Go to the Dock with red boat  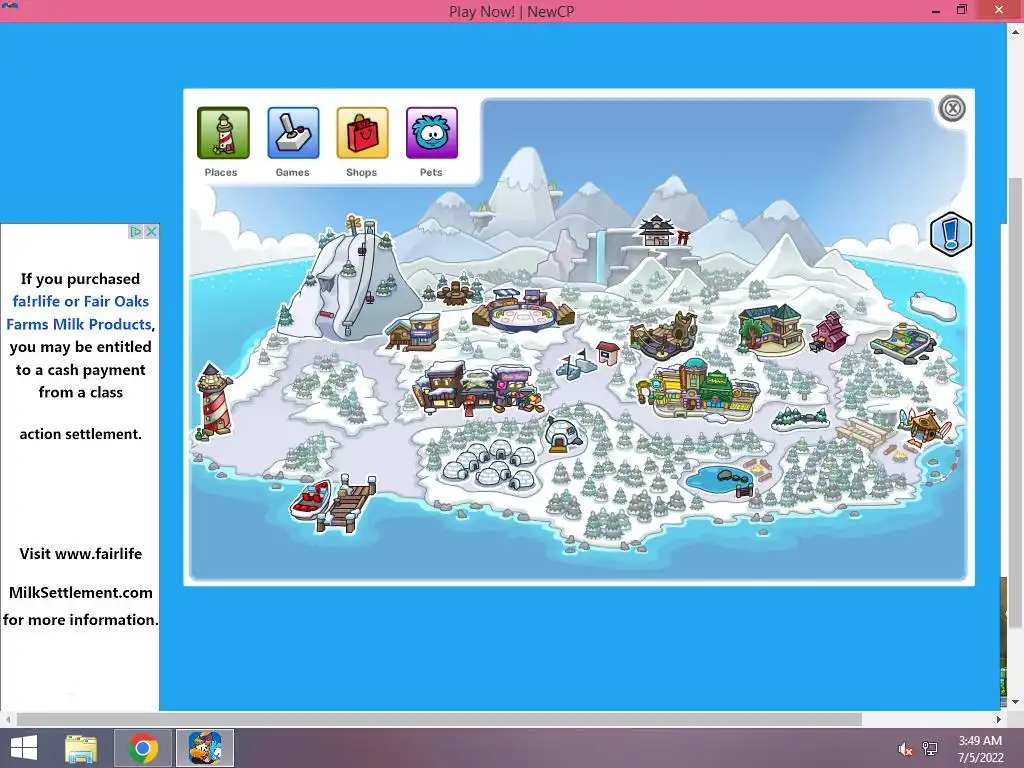[333, 504]
